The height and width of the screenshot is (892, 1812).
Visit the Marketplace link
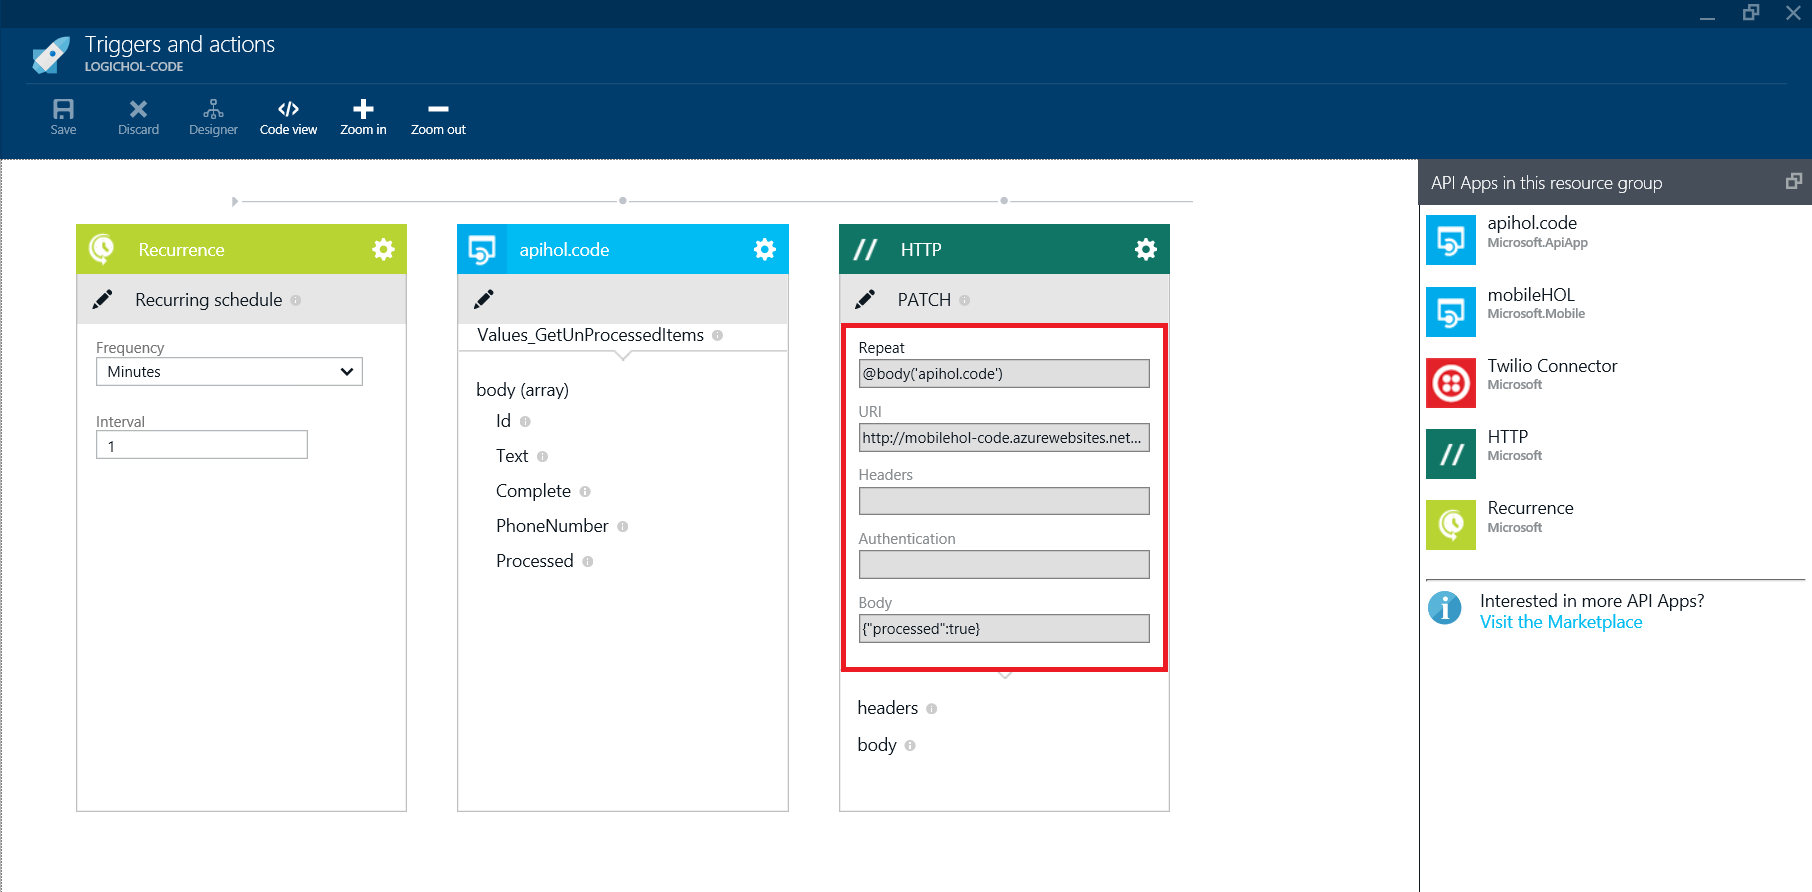click(x=1561, y=622)
